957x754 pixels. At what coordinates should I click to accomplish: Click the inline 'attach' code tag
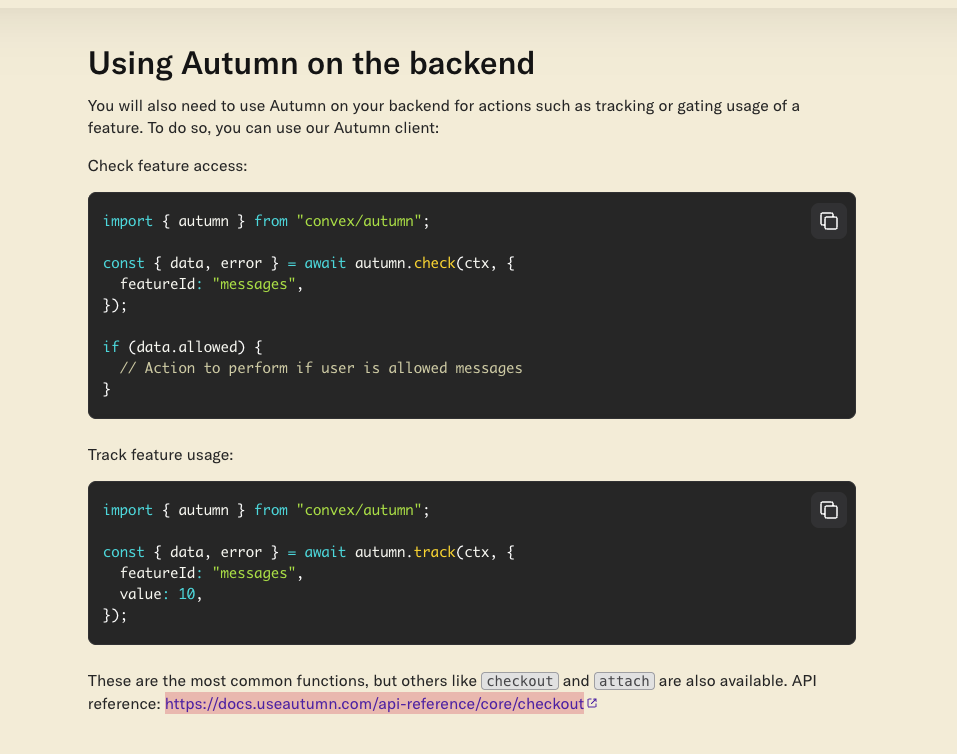624,681
